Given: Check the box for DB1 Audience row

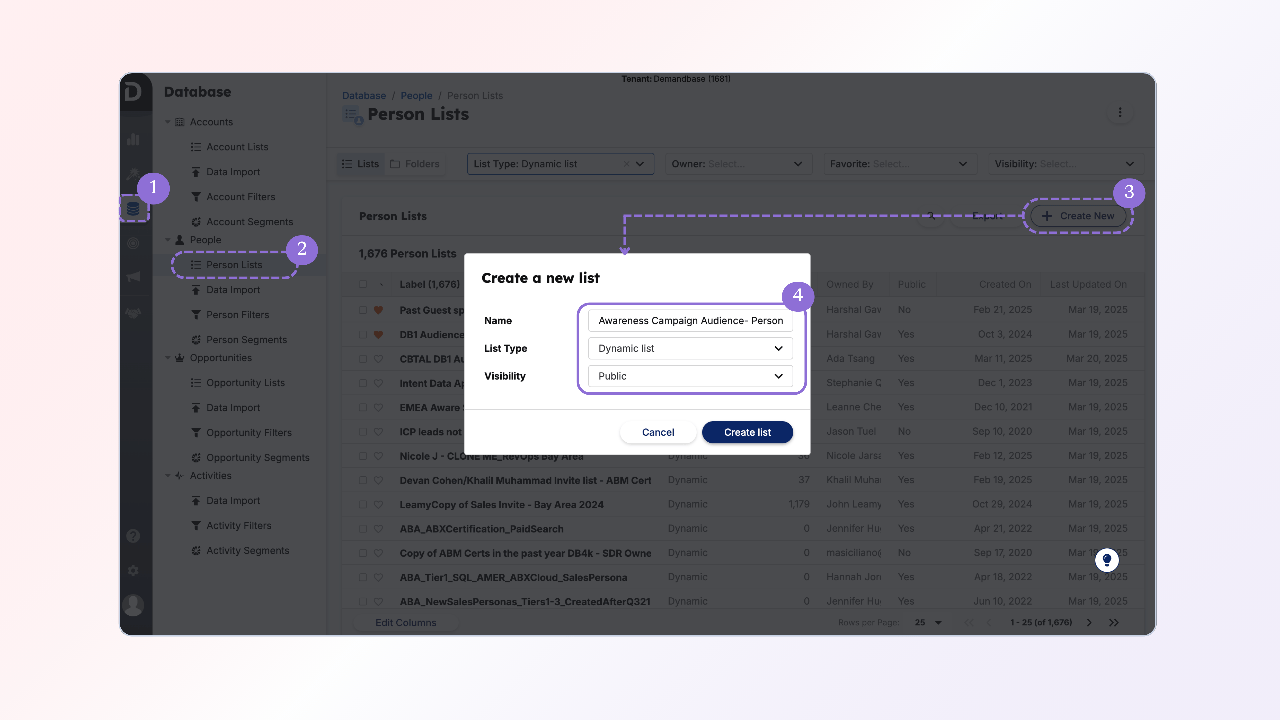Looking at the screenshot, I should click(363, 334).
